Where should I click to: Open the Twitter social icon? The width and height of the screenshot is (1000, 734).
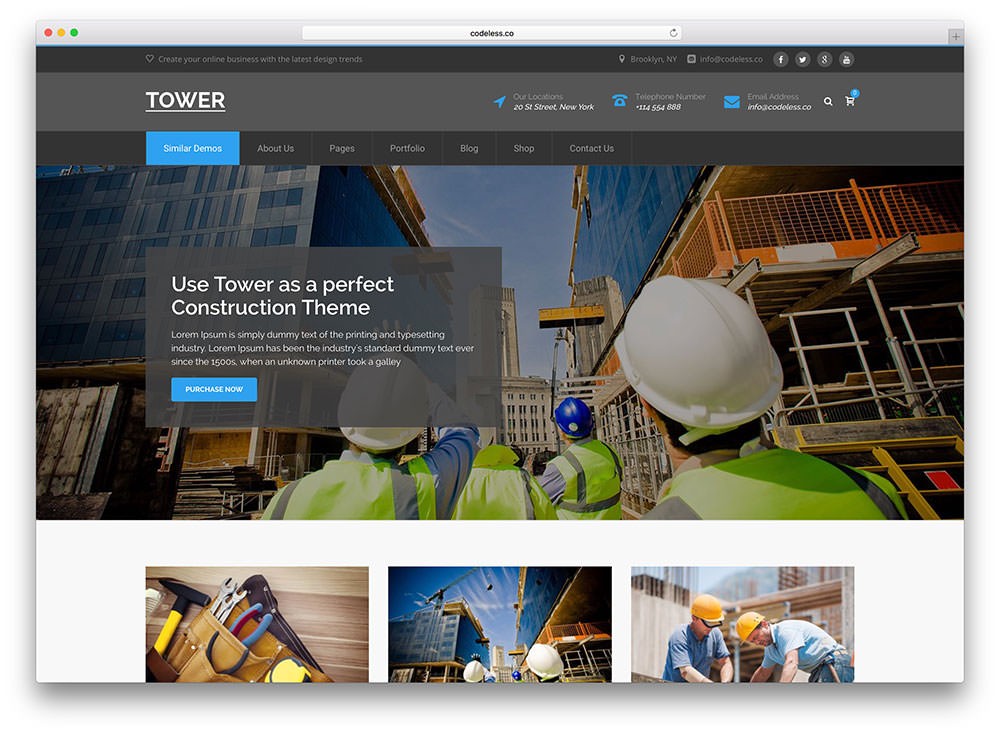(x=802, y=59)
